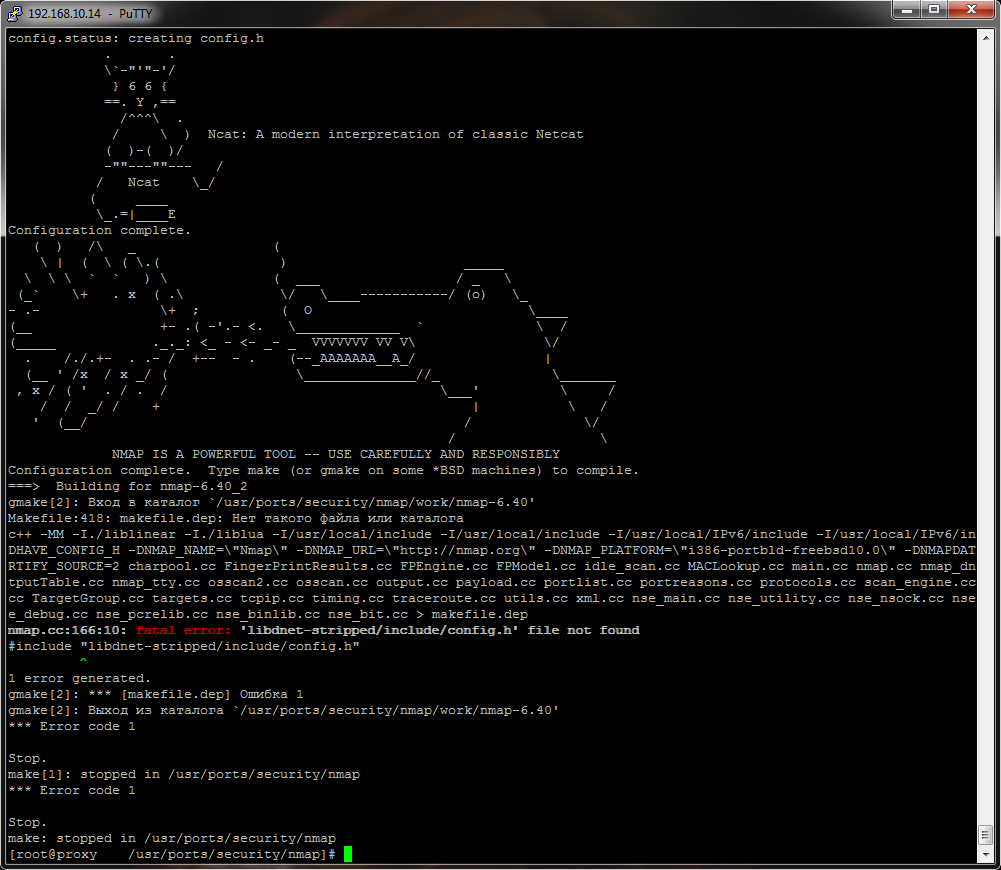
Task: Click the file name "nse_main.cc"
Action: (675, 598)
